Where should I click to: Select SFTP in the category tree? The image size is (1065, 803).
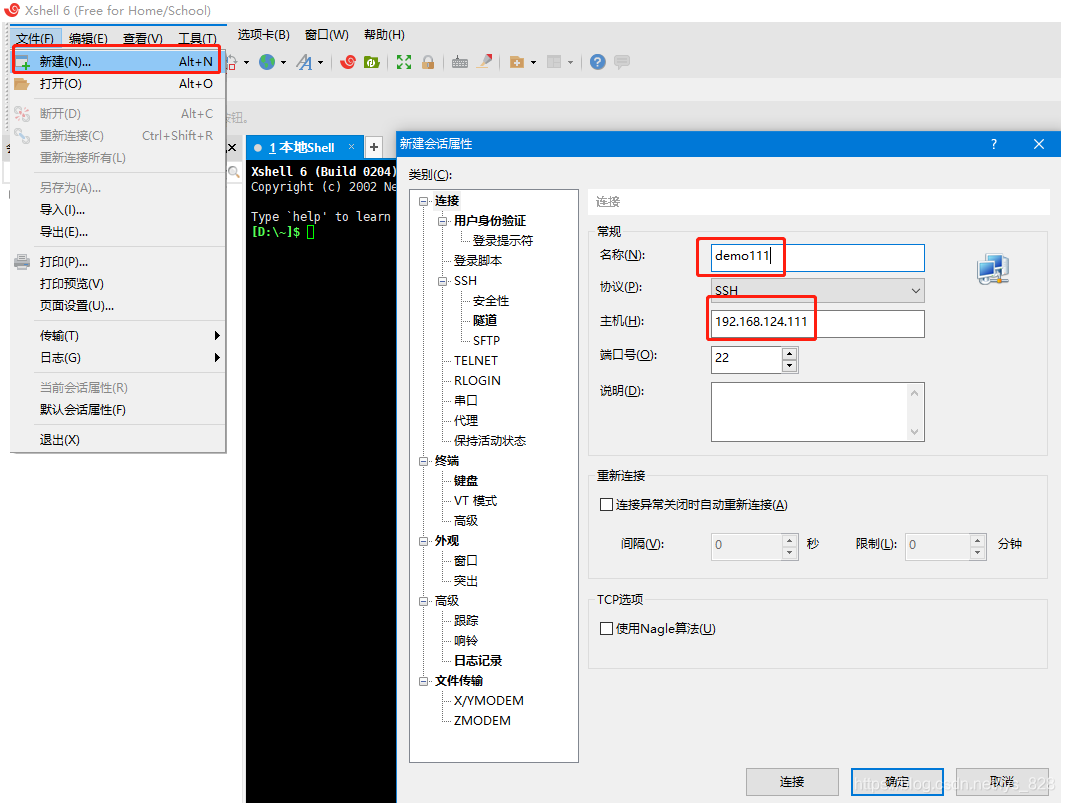[x=486, y=340]
